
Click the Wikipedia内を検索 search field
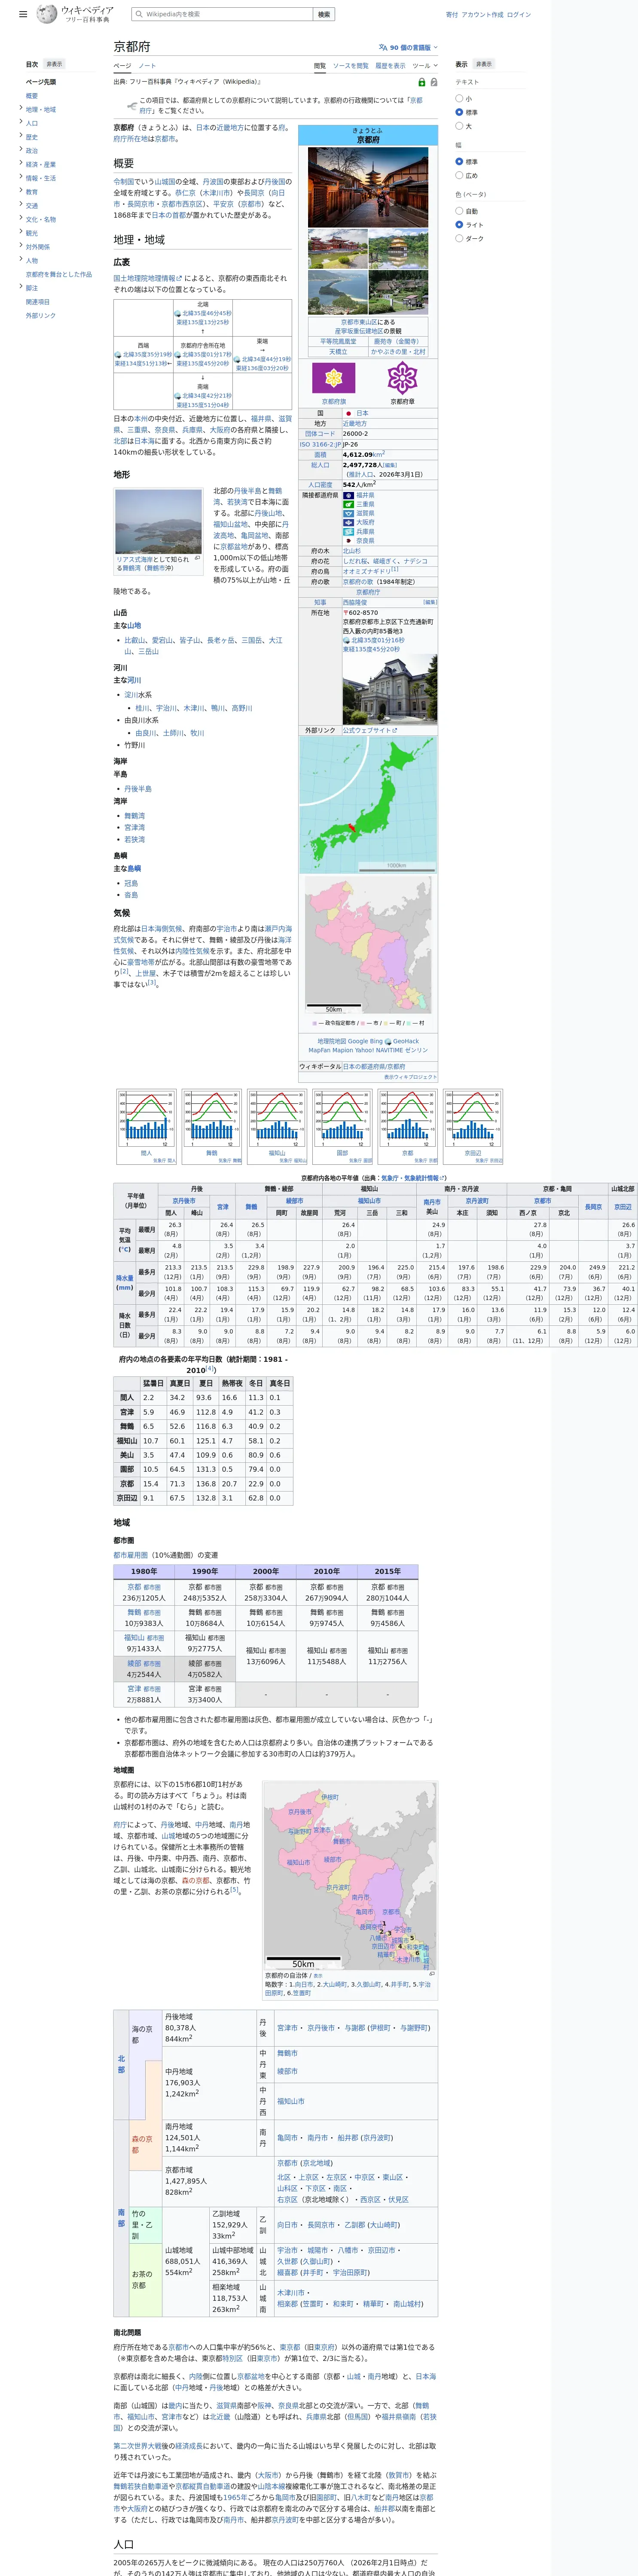(222, 14)
